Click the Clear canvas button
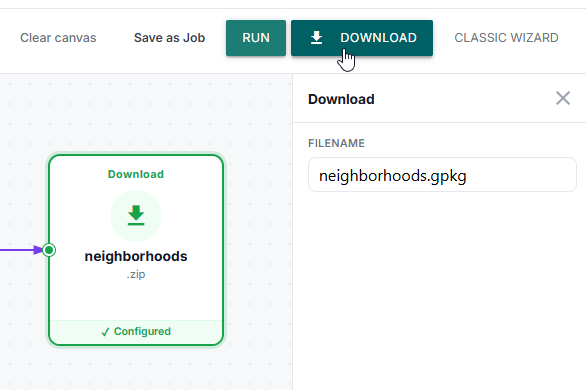The height and width of the screenshot is (390, 586). click(58, 38)
